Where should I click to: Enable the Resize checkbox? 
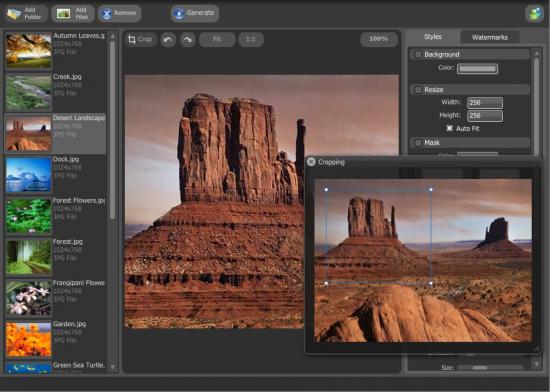pyautogui.click(x=418, y=90)
